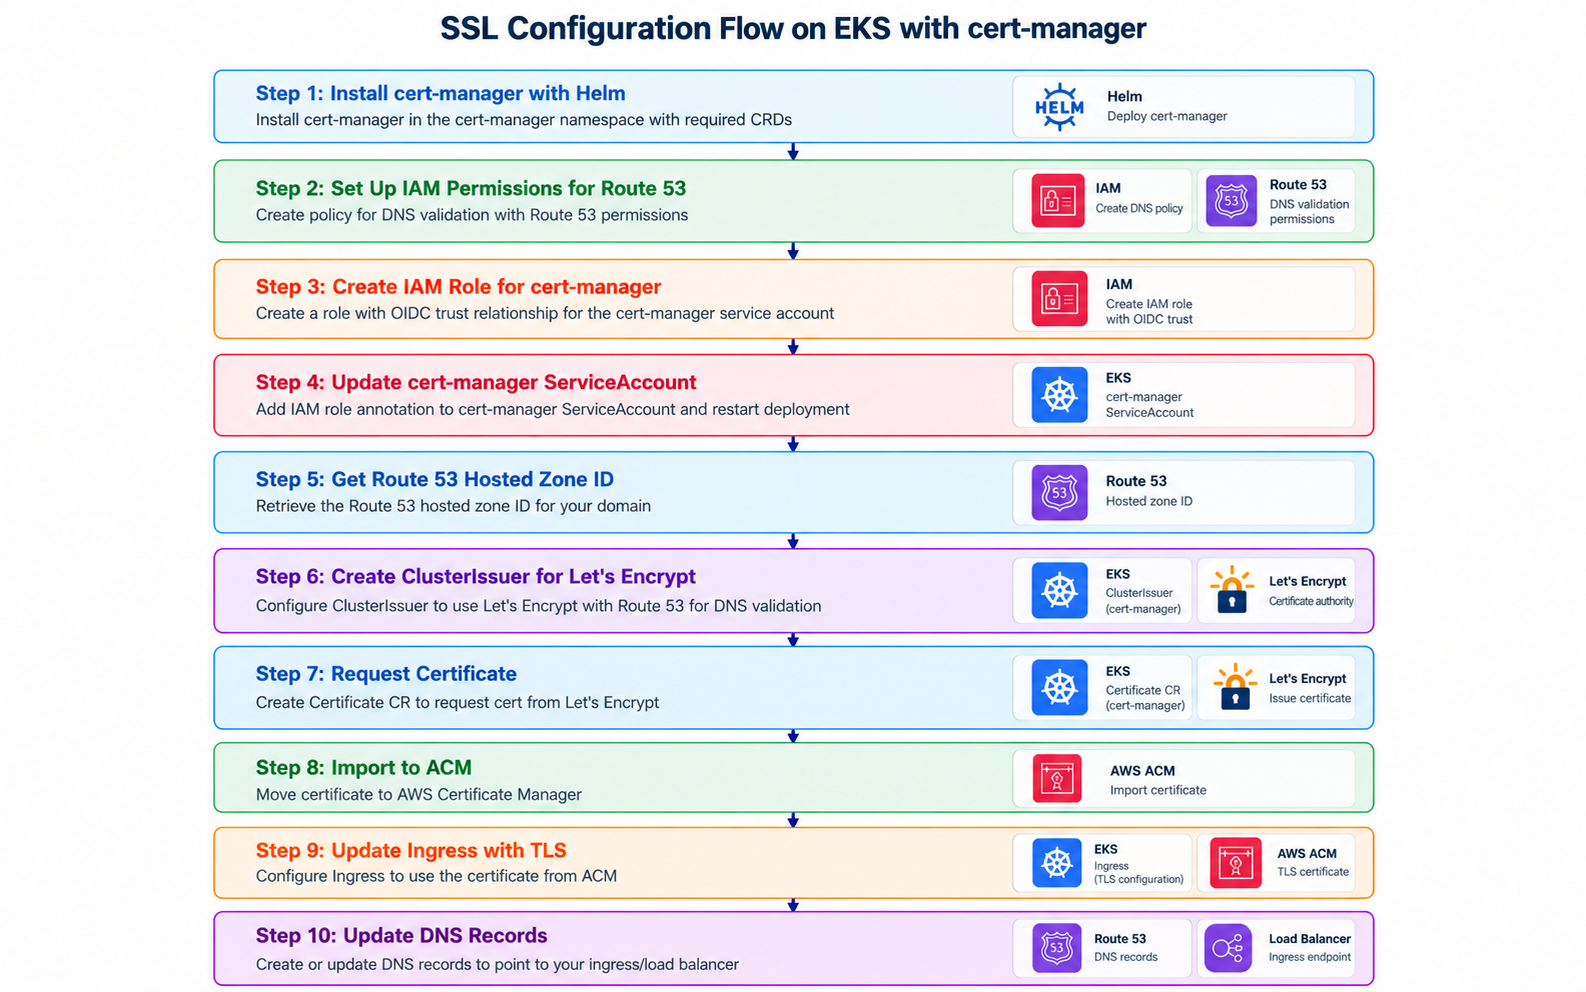
Task: Click the EKS icon labeled ClusterIssuer
Action: tap(1059, 590)
